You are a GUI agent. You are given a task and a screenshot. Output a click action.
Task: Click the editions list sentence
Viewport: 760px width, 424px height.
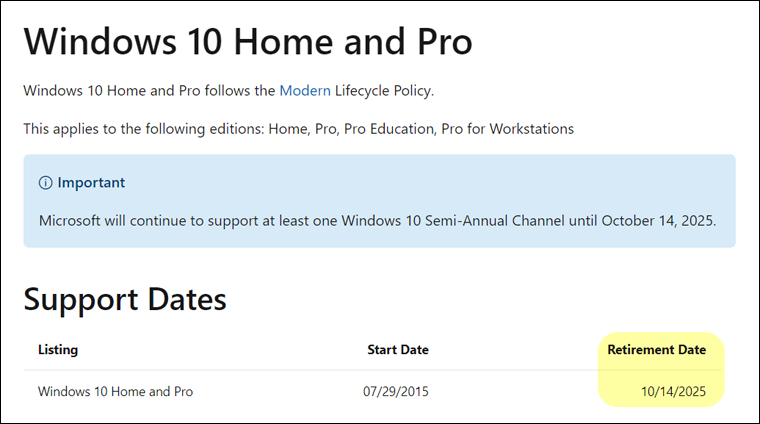click(299, 129)
